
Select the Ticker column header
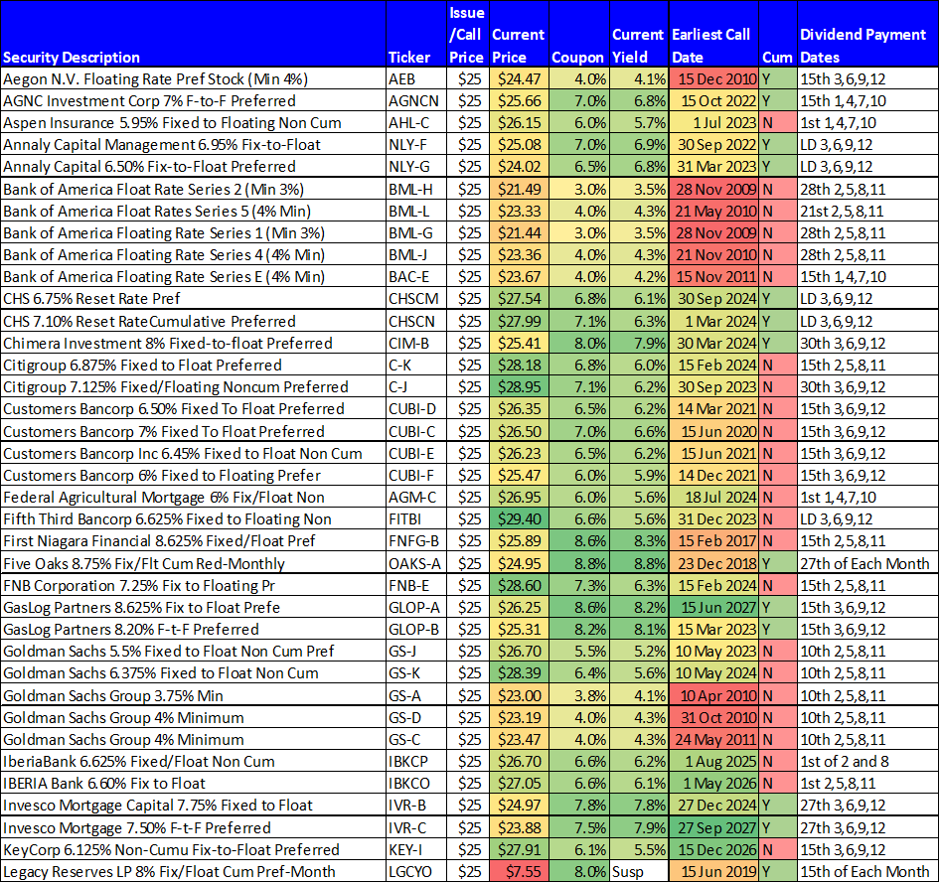pyautogui.click(x=416, y=34)
